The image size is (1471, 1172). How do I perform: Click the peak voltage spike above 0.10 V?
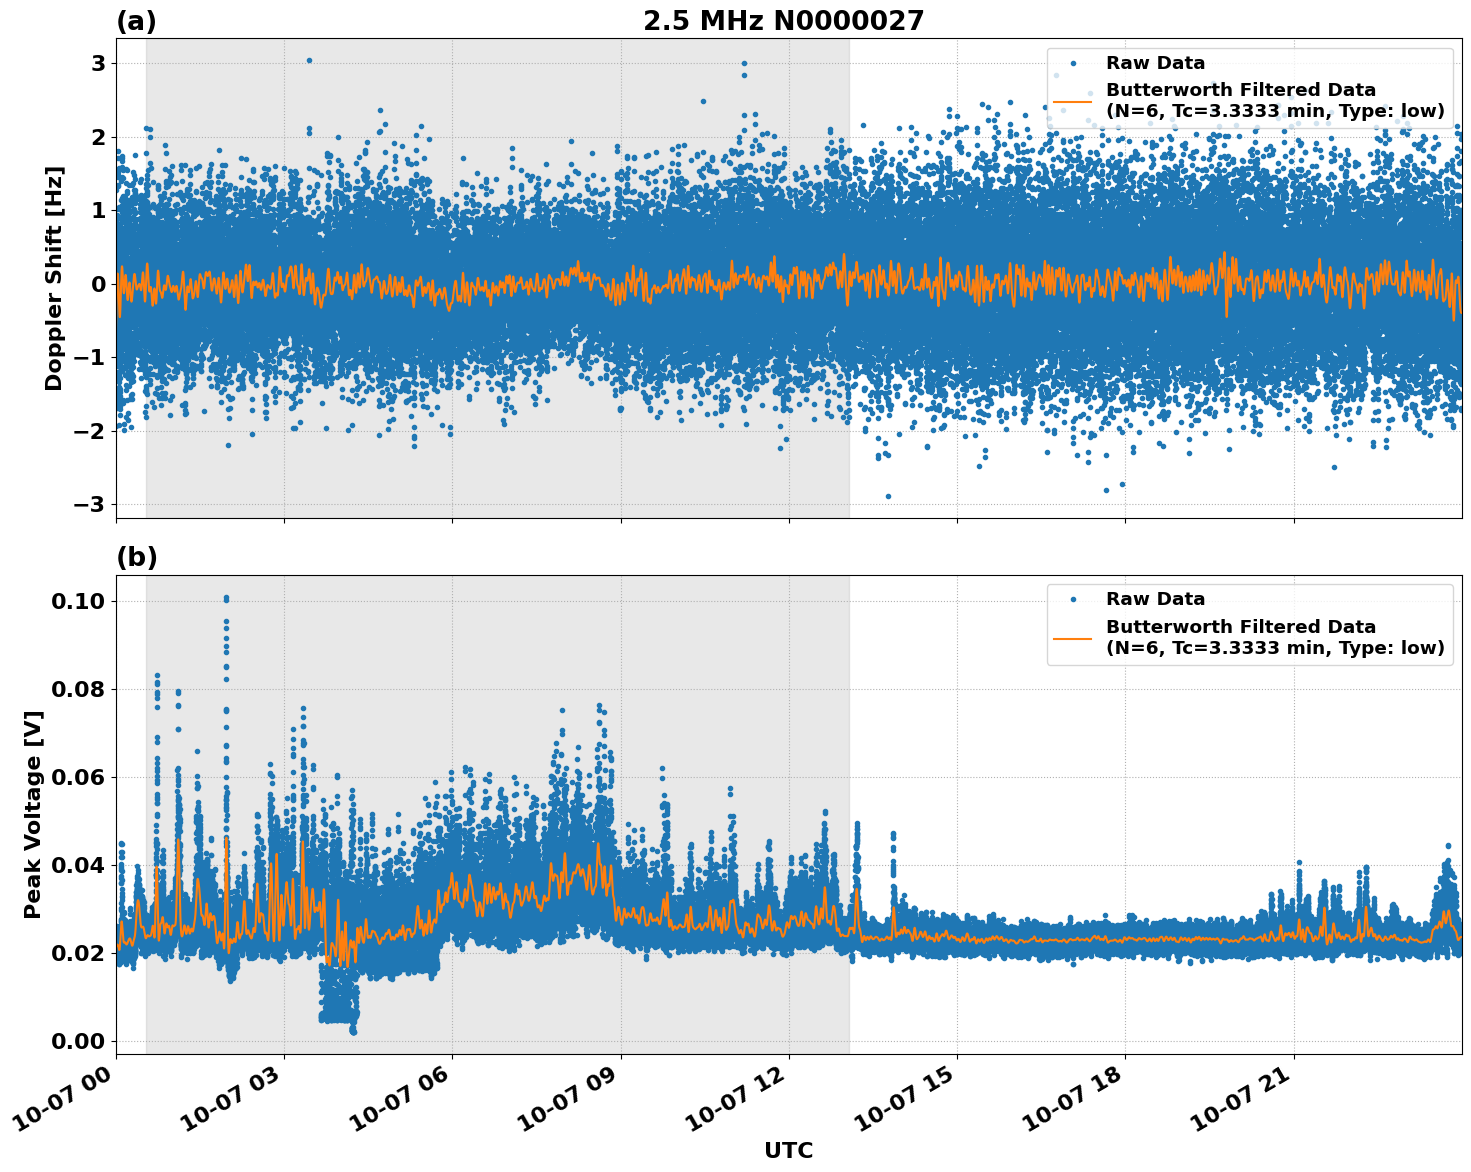click(228, 596)
